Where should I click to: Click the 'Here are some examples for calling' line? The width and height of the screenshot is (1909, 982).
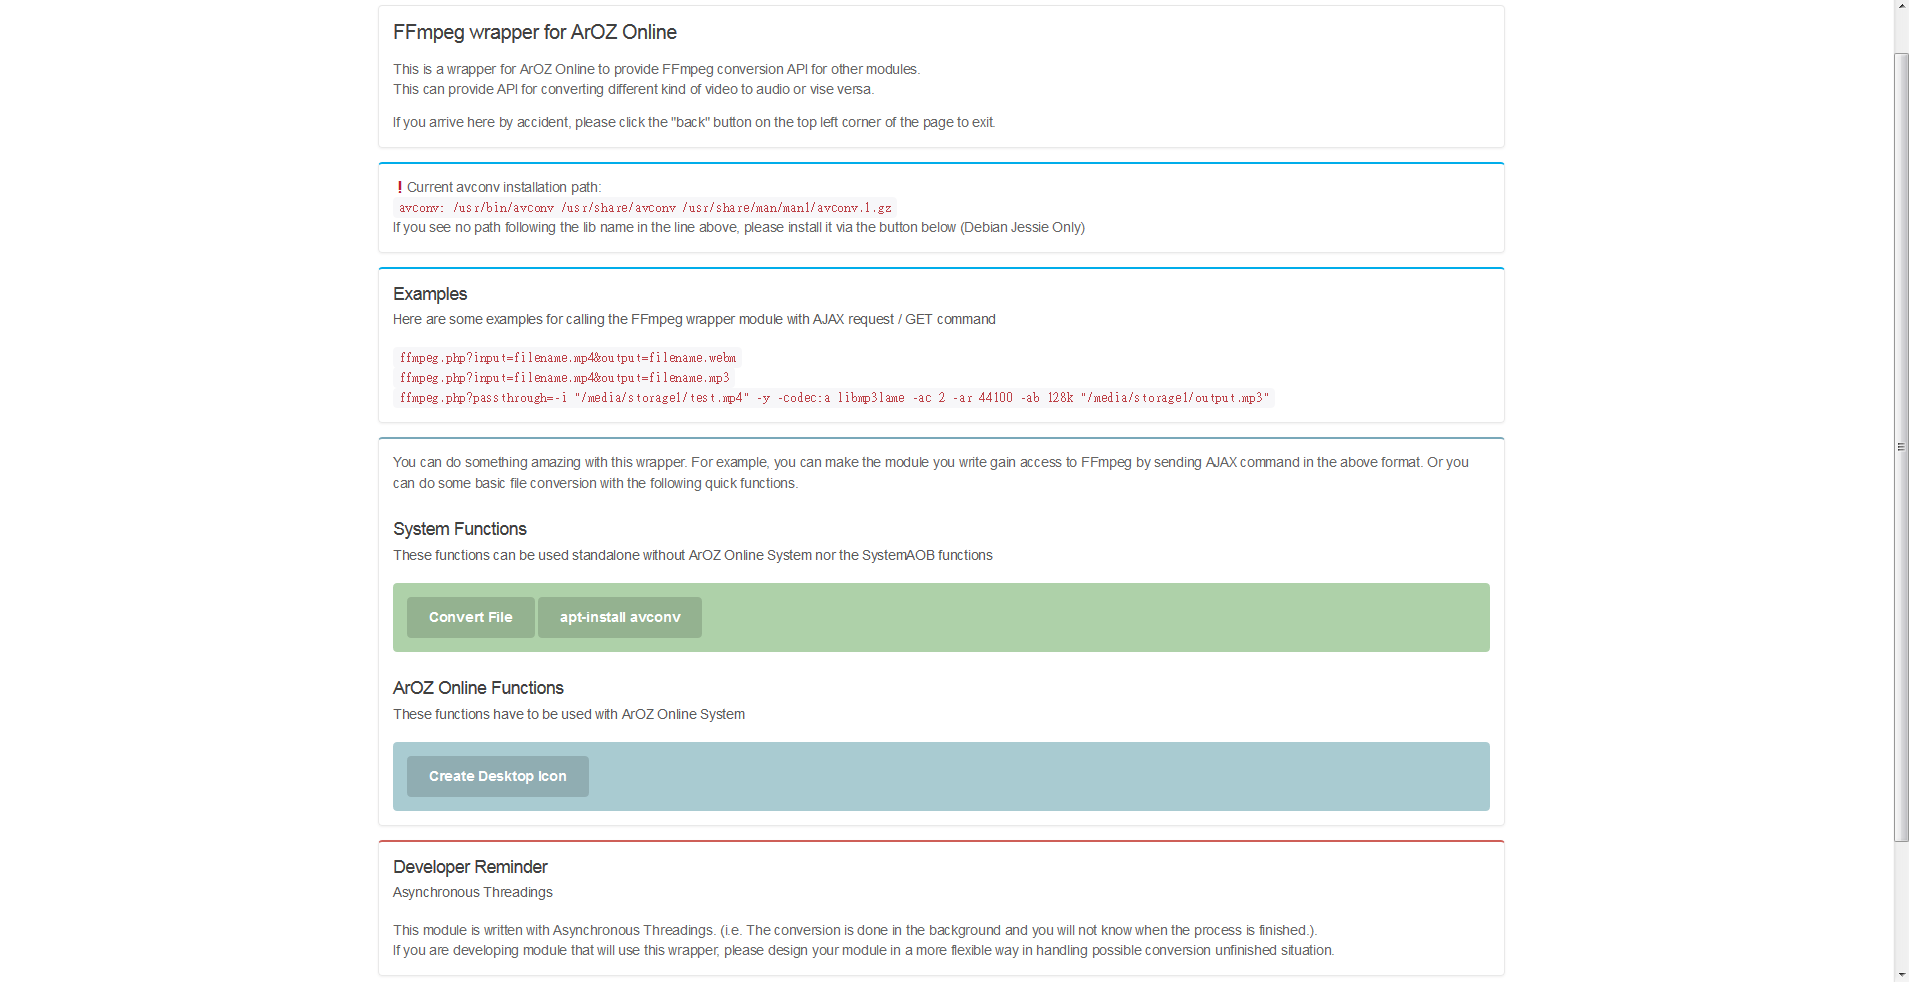pyautogui.click(x=694, y=319)
